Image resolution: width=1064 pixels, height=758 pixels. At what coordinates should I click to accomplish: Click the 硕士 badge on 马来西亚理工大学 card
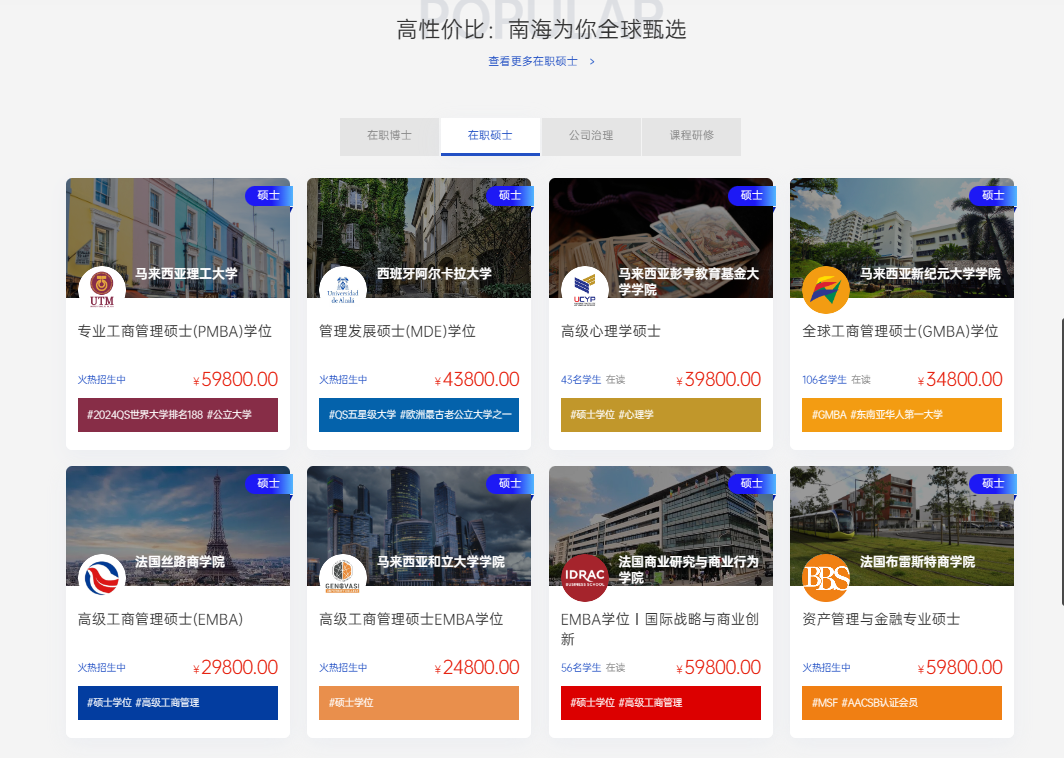coord(269,195)
